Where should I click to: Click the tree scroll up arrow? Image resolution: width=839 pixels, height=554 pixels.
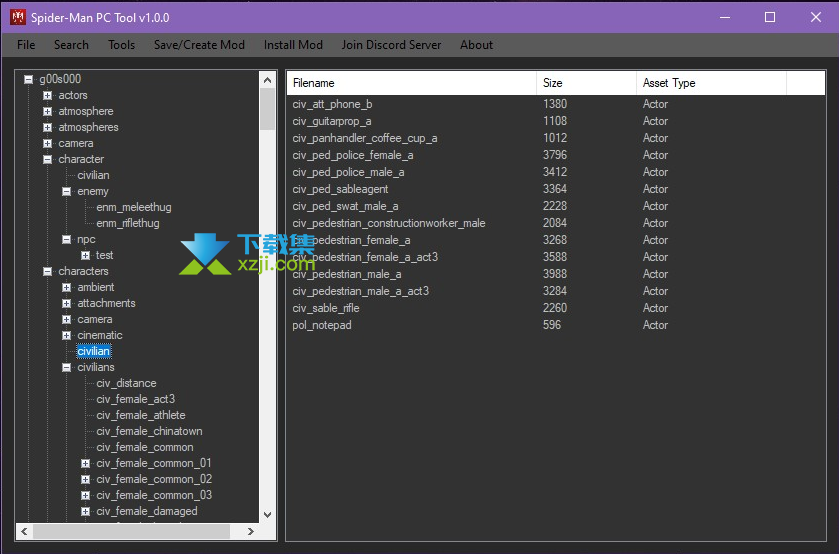click(268, 80)
